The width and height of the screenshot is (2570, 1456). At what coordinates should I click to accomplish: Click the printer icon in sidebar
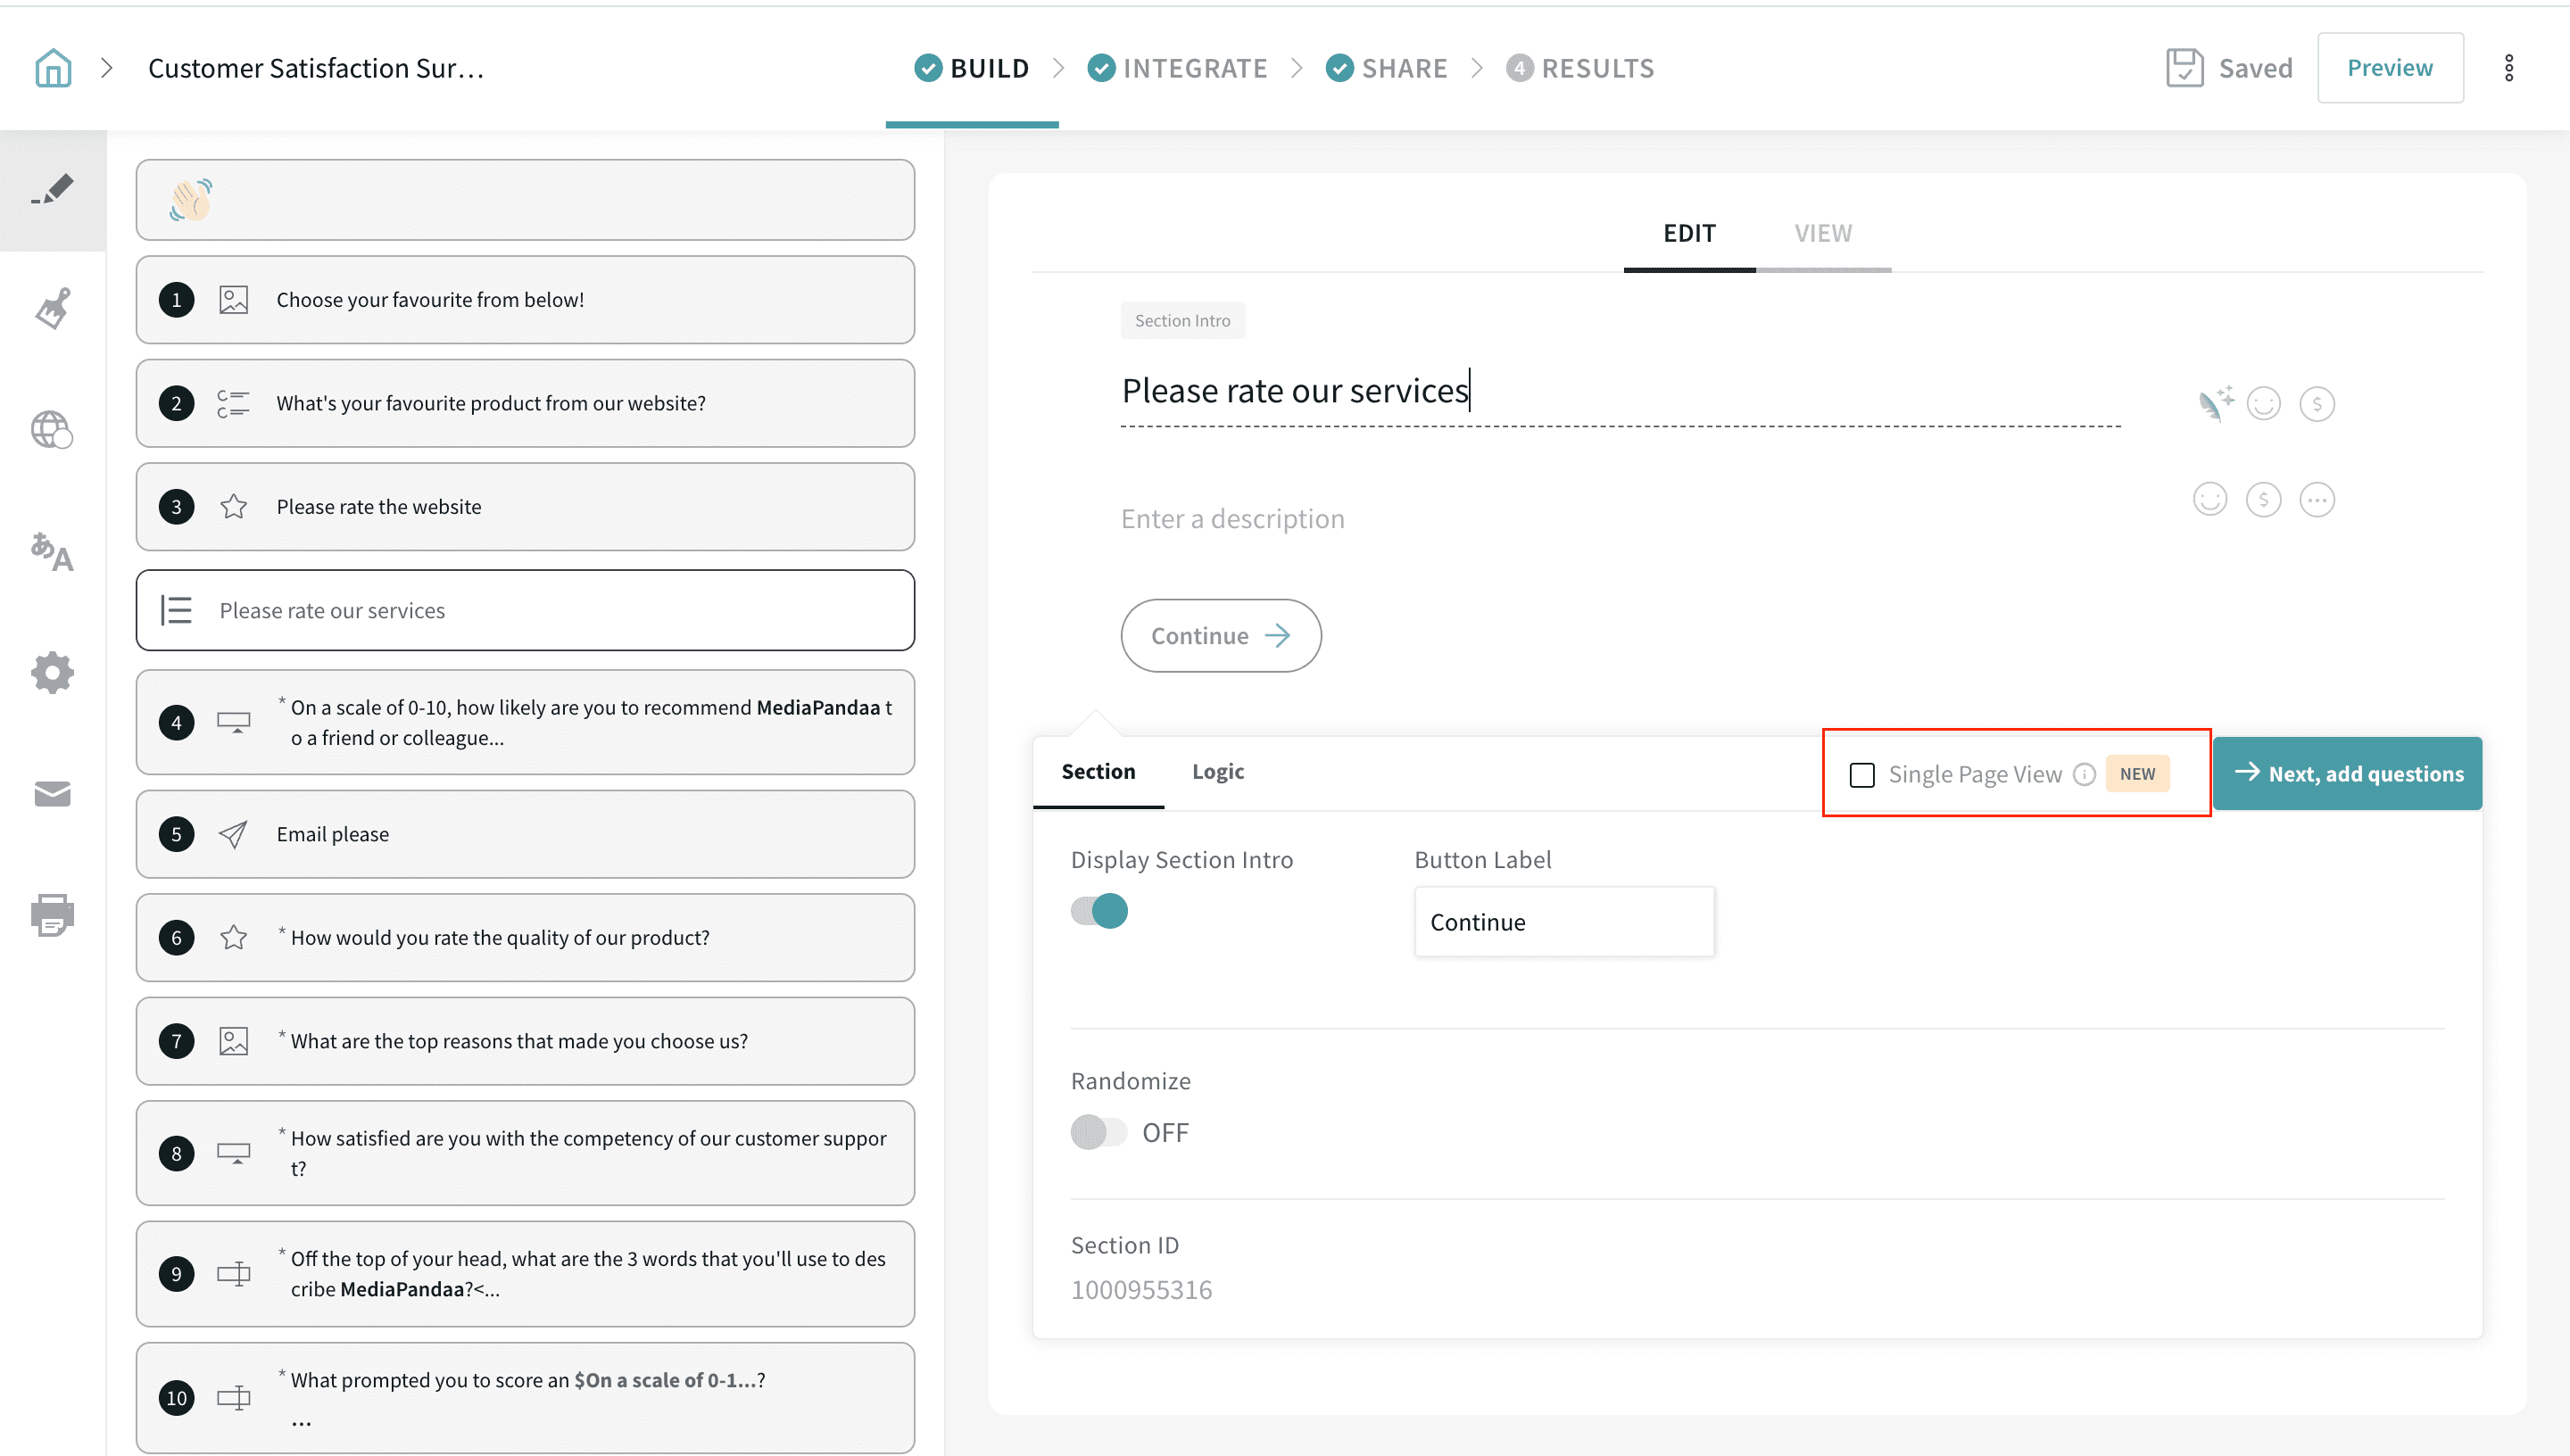click(x=53, y=915)
